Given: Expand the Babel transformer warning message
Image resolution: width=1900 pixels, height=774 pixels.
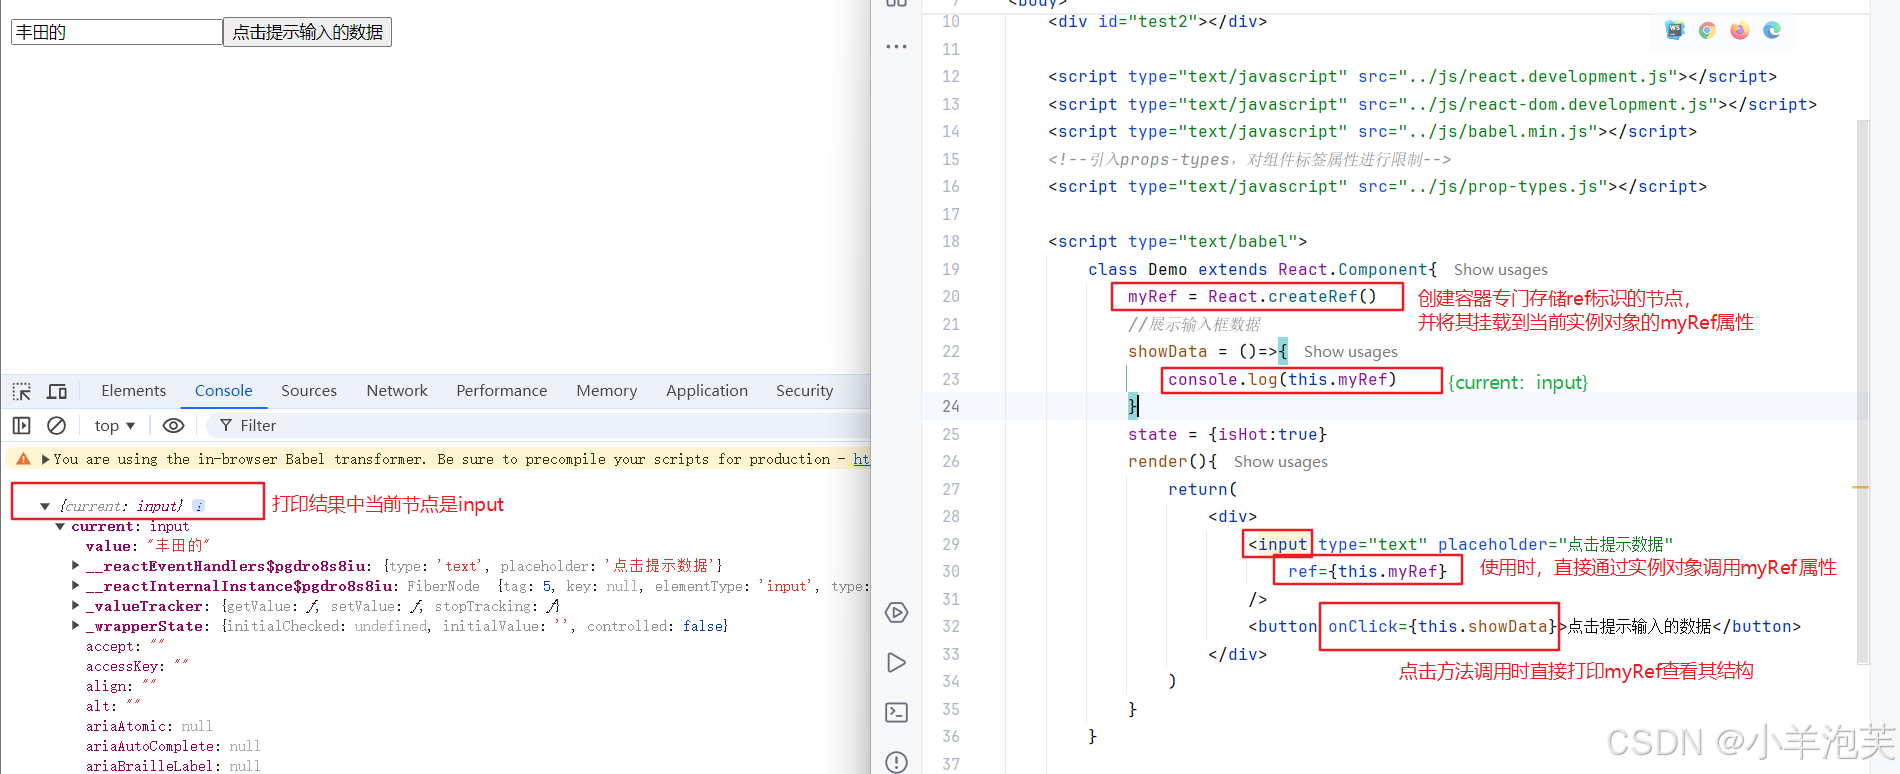Looking at the screenshot, I should point(45,460).
